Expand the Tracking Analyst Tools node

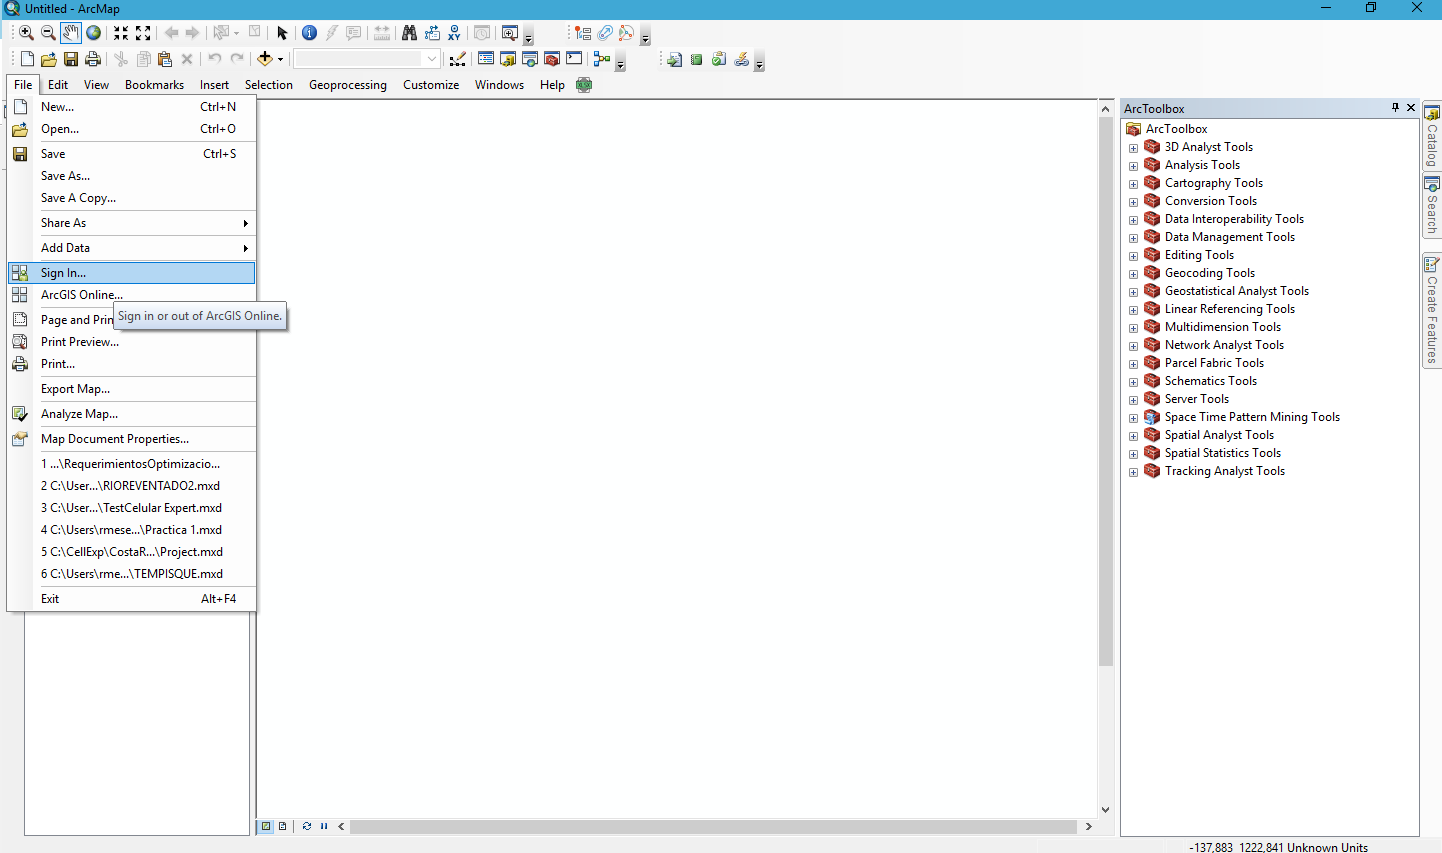point(1134,472)
